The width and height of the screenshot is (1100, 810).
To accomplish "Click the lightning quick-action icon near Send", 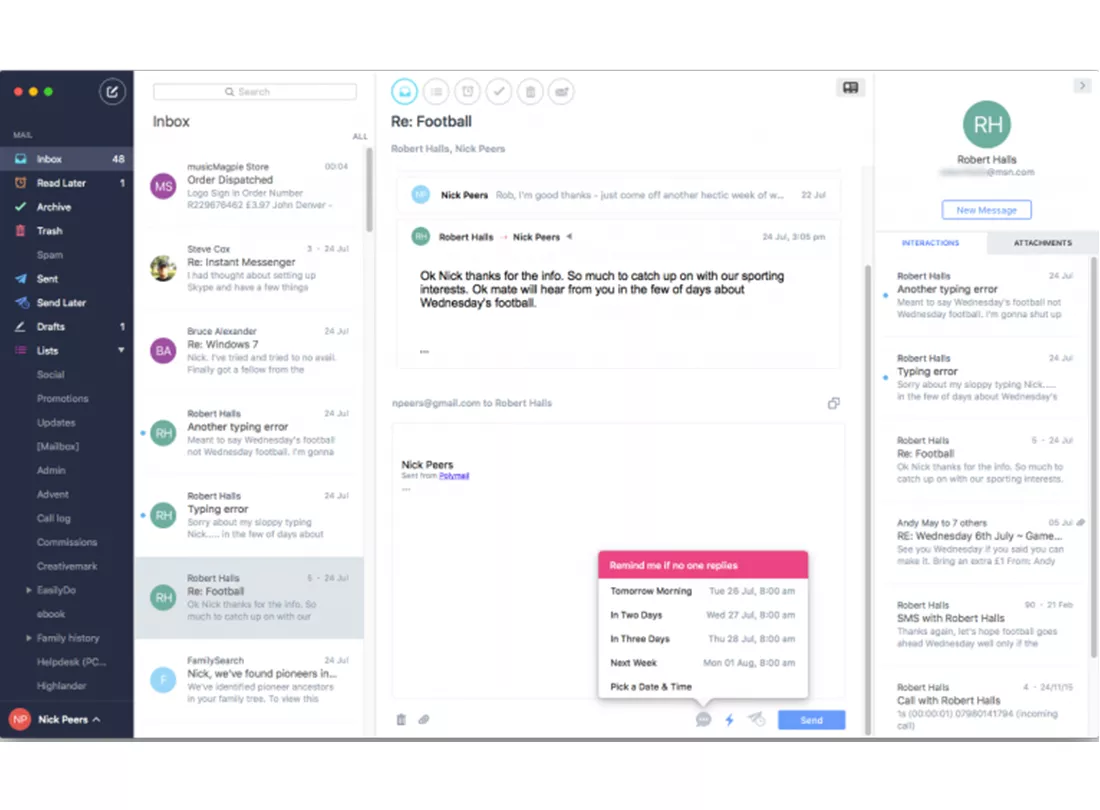I will (x=729, y=719).
